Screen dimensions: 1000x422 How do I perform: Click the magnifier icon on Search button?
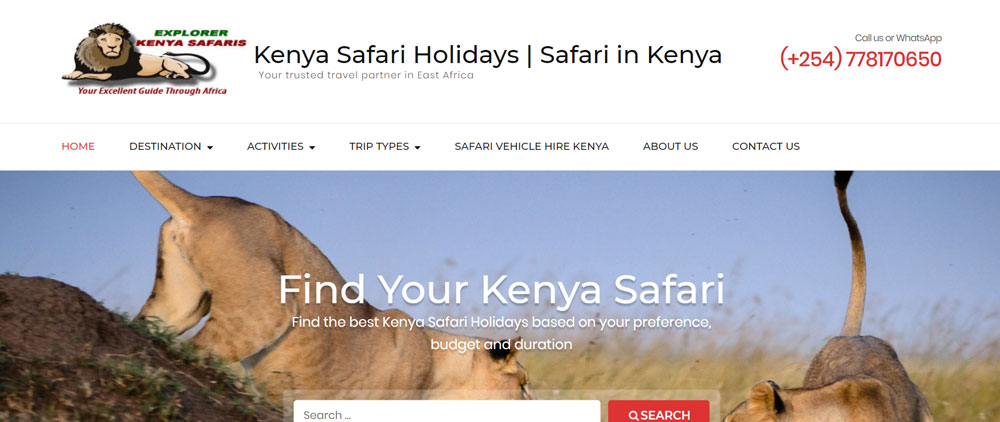(x=633, y=416)
